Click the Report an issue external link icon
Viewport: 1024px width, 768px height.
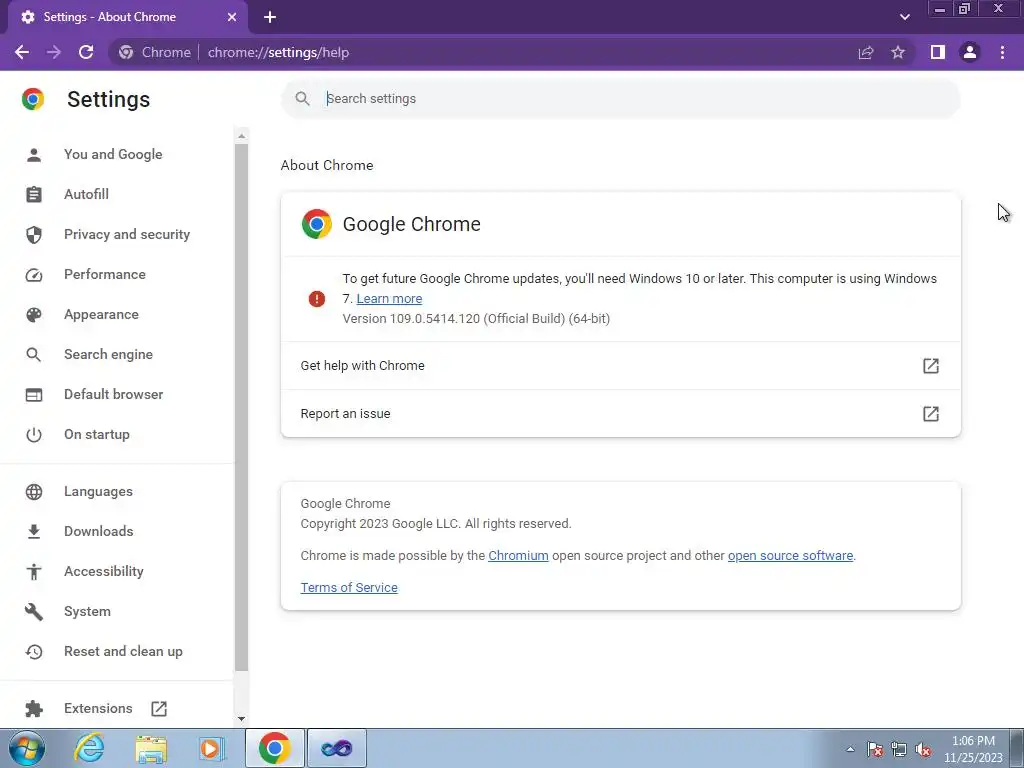coord(931,413)
